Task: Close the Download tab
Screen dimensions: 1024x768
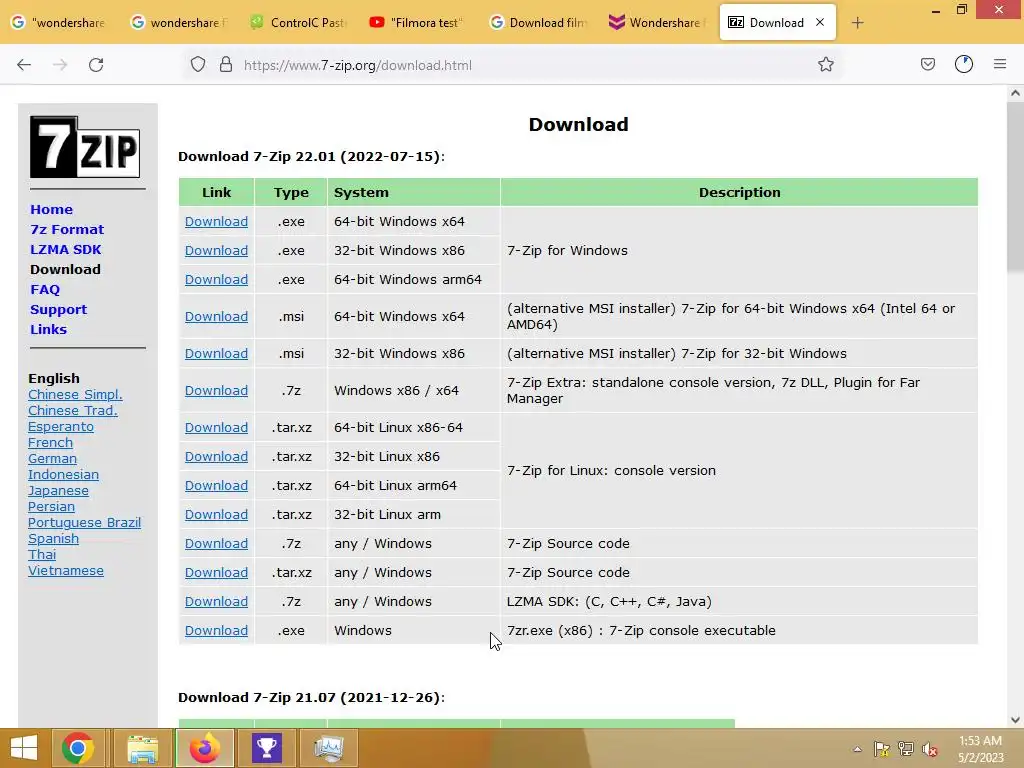Action: pyautogui.click(x=820, y=22)
